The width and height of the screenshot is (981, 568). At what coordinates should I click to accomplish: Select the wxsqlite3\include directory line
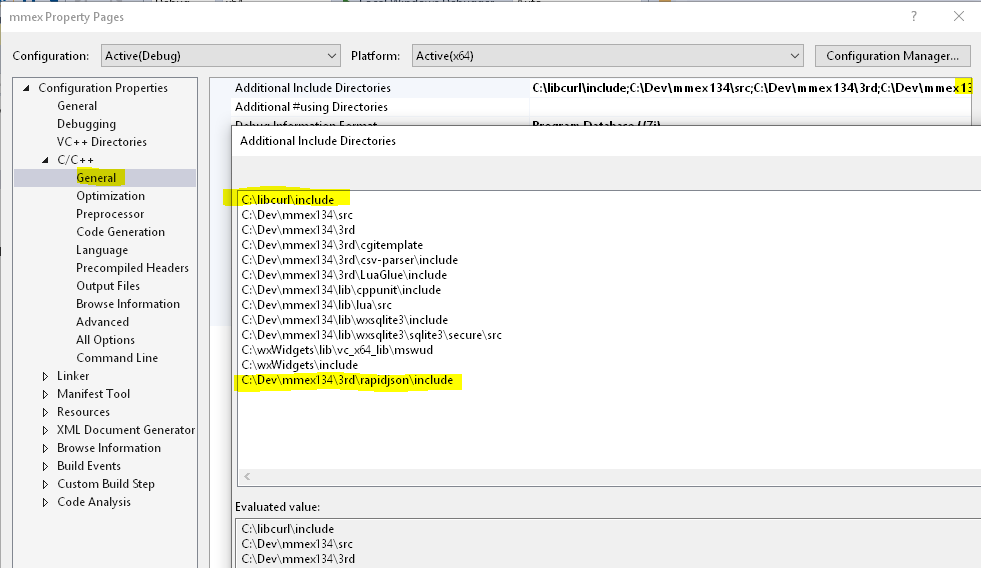pyautogui.click(x=345, y=320)
